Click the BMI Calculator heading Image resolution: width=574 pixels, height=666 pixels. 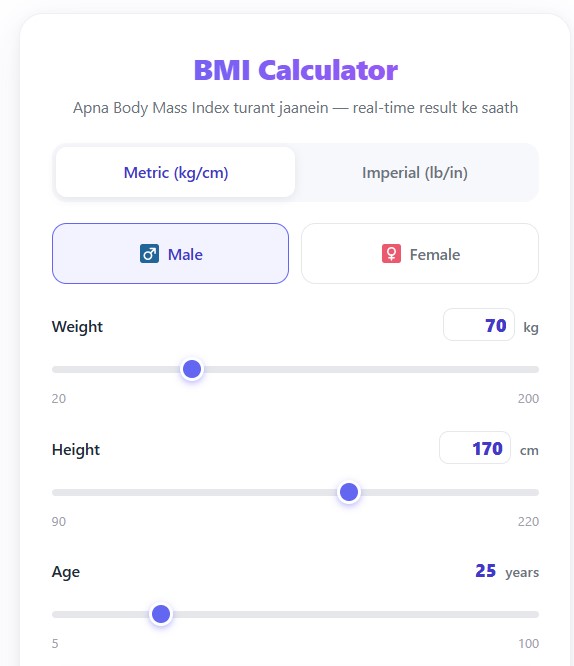tap(296, 70)
